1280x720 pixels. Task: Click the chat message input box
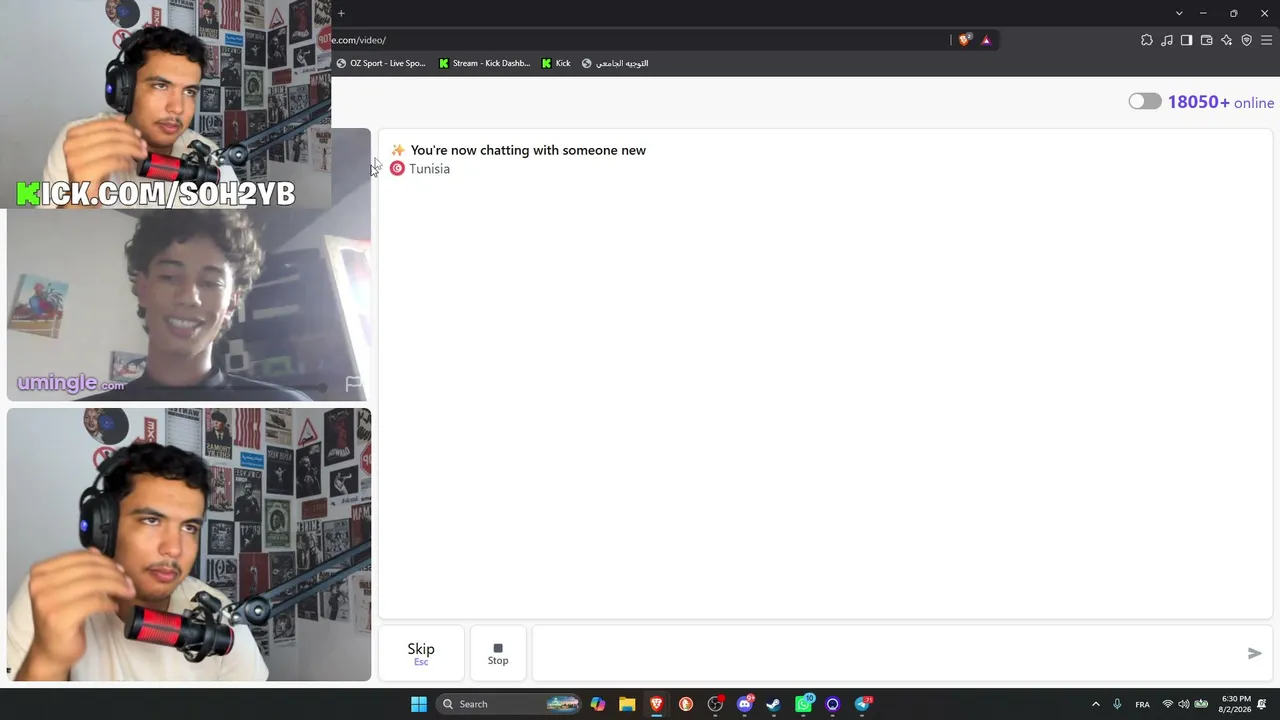click(886, 653)
